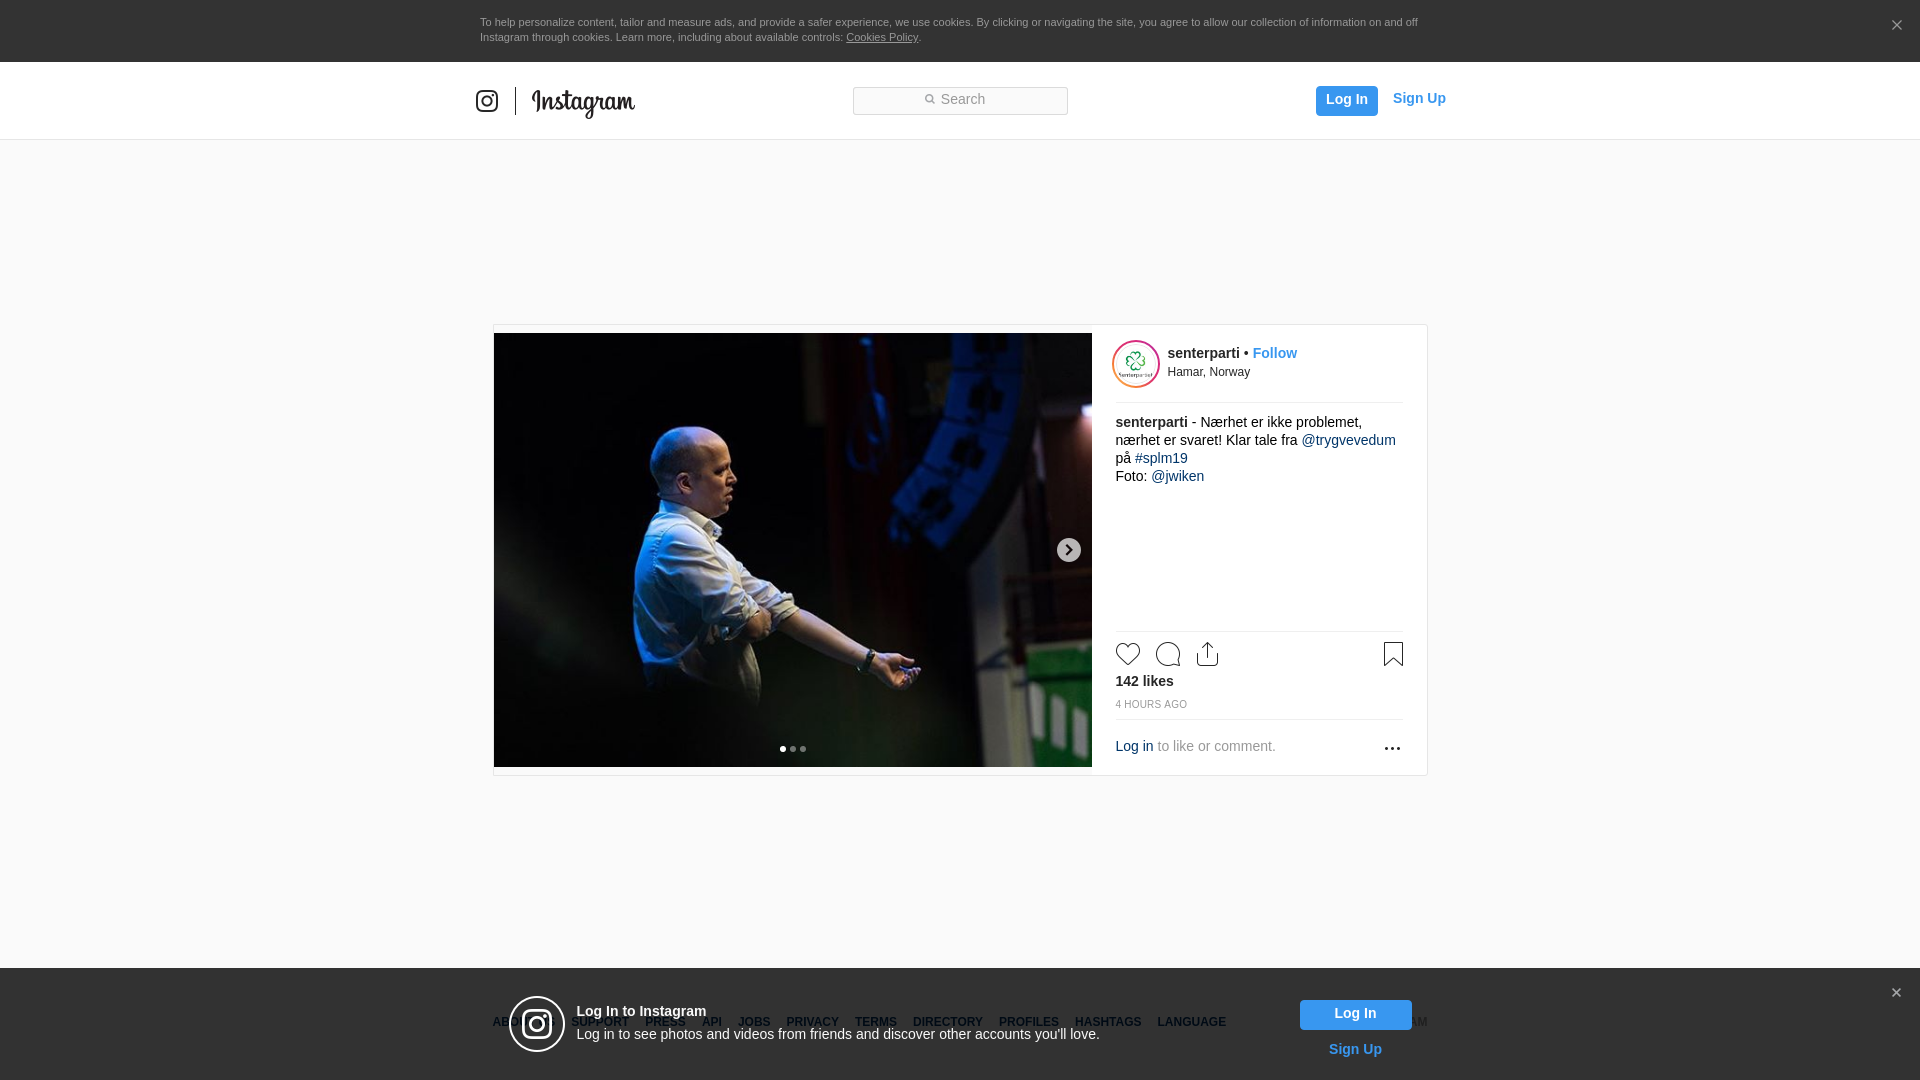Open the #splm19 hashtag

pos(1161,458)
